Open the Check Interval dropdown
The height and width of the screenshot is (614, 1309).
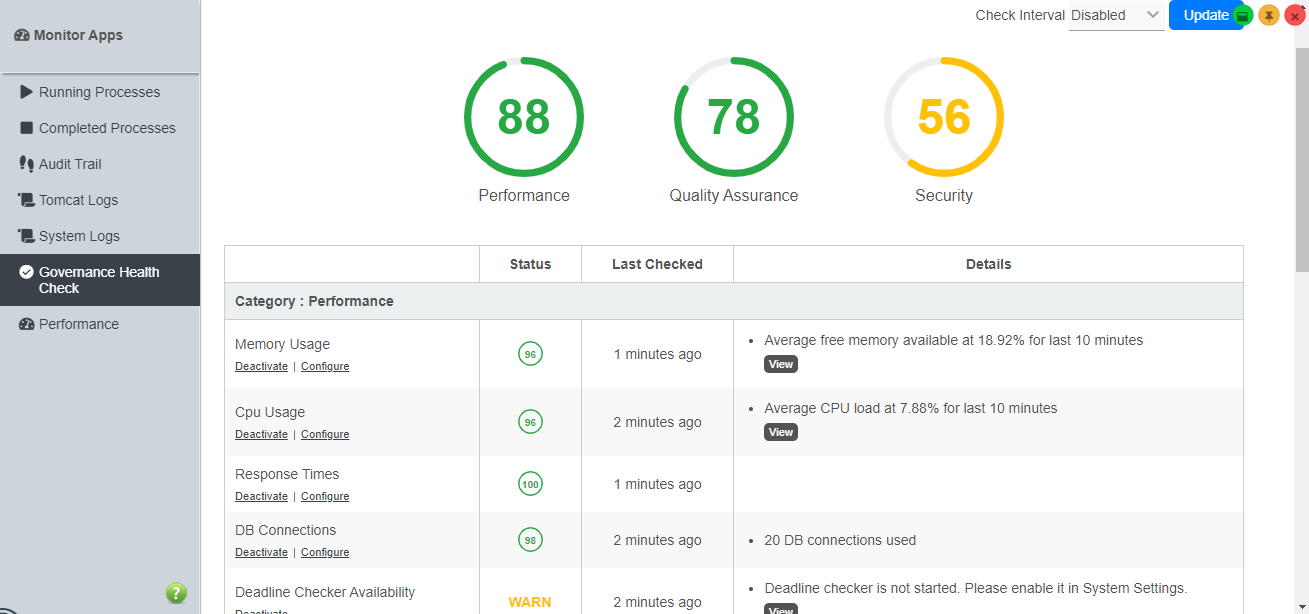(x=1115, y=16)
